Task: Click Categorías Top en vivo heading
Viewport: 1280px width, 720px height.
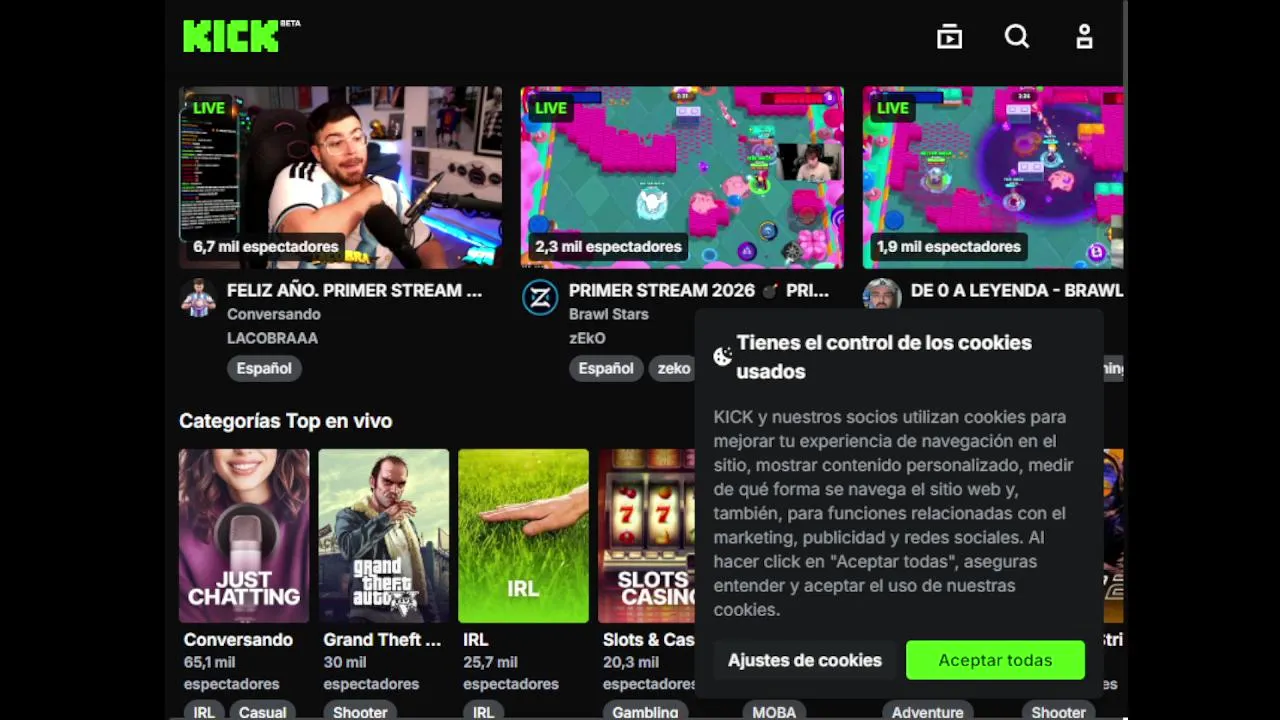Action: pos(285,421)
